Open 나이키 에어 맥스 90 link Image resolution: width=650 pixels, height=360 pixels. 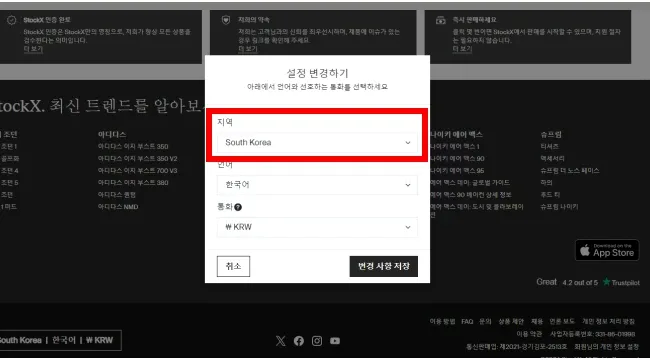457,158
